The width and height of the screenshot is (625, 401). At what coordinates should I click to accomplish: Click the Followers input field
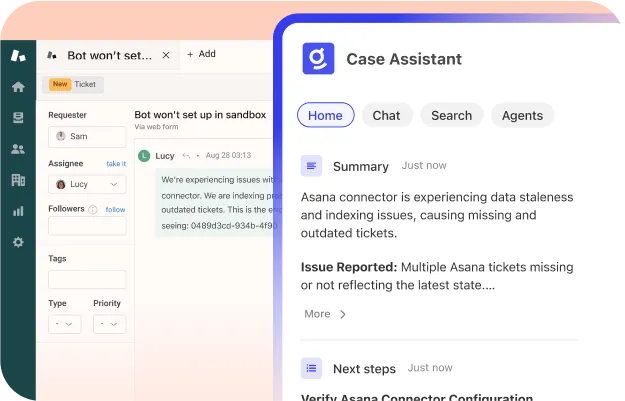tap(87, 226)
